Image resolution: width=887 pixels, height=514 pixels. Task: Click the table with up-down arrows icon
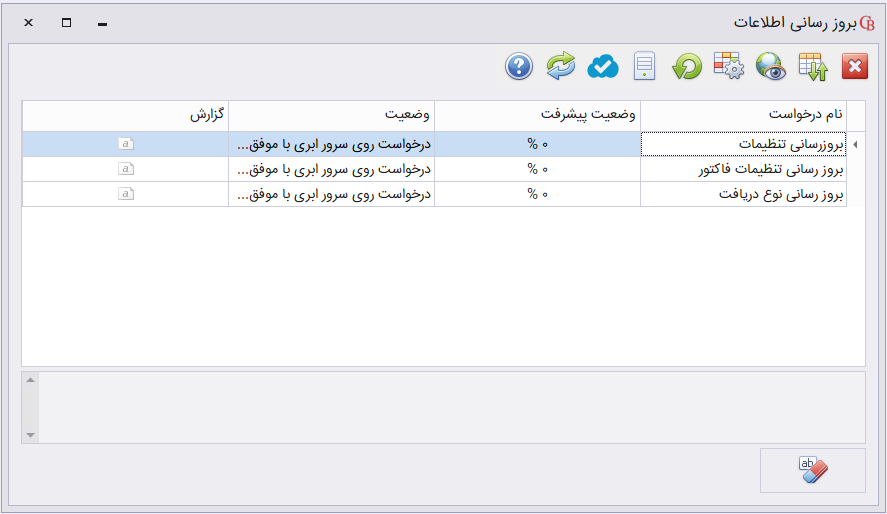pyautogui.click(x=813, y=67)
